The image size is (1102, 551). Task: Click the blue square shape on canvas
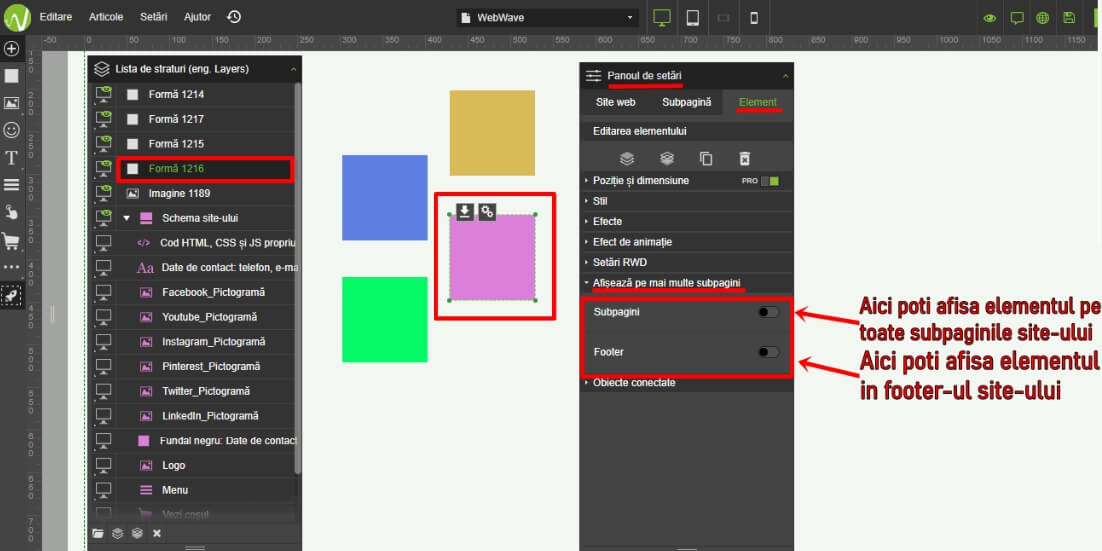384,197
